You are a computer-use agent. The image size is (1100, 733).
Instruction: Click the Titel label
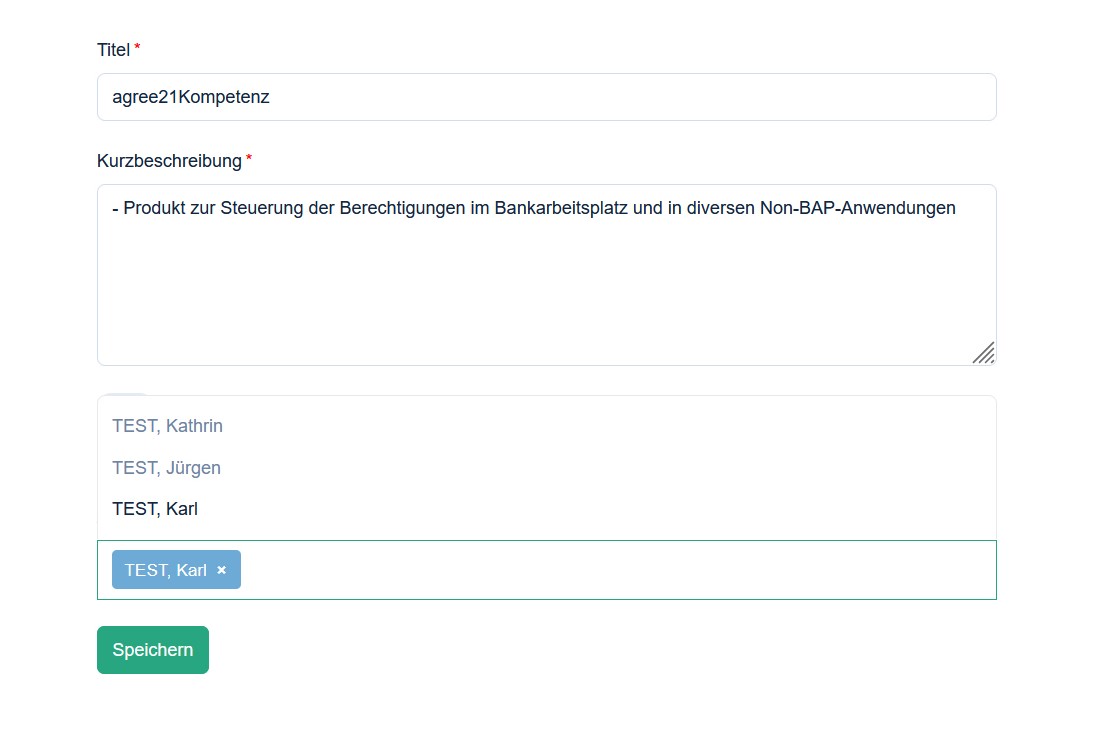click(x=114, y=50)
